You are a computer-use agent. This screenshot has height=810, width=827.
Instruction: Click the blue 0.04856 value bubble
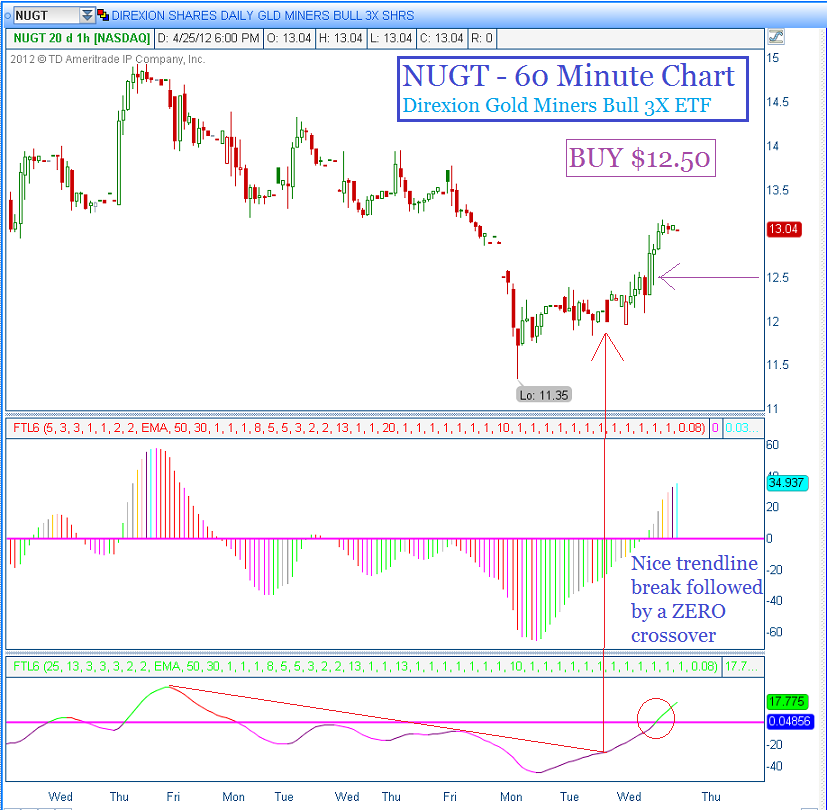click(x=789, y=721)
